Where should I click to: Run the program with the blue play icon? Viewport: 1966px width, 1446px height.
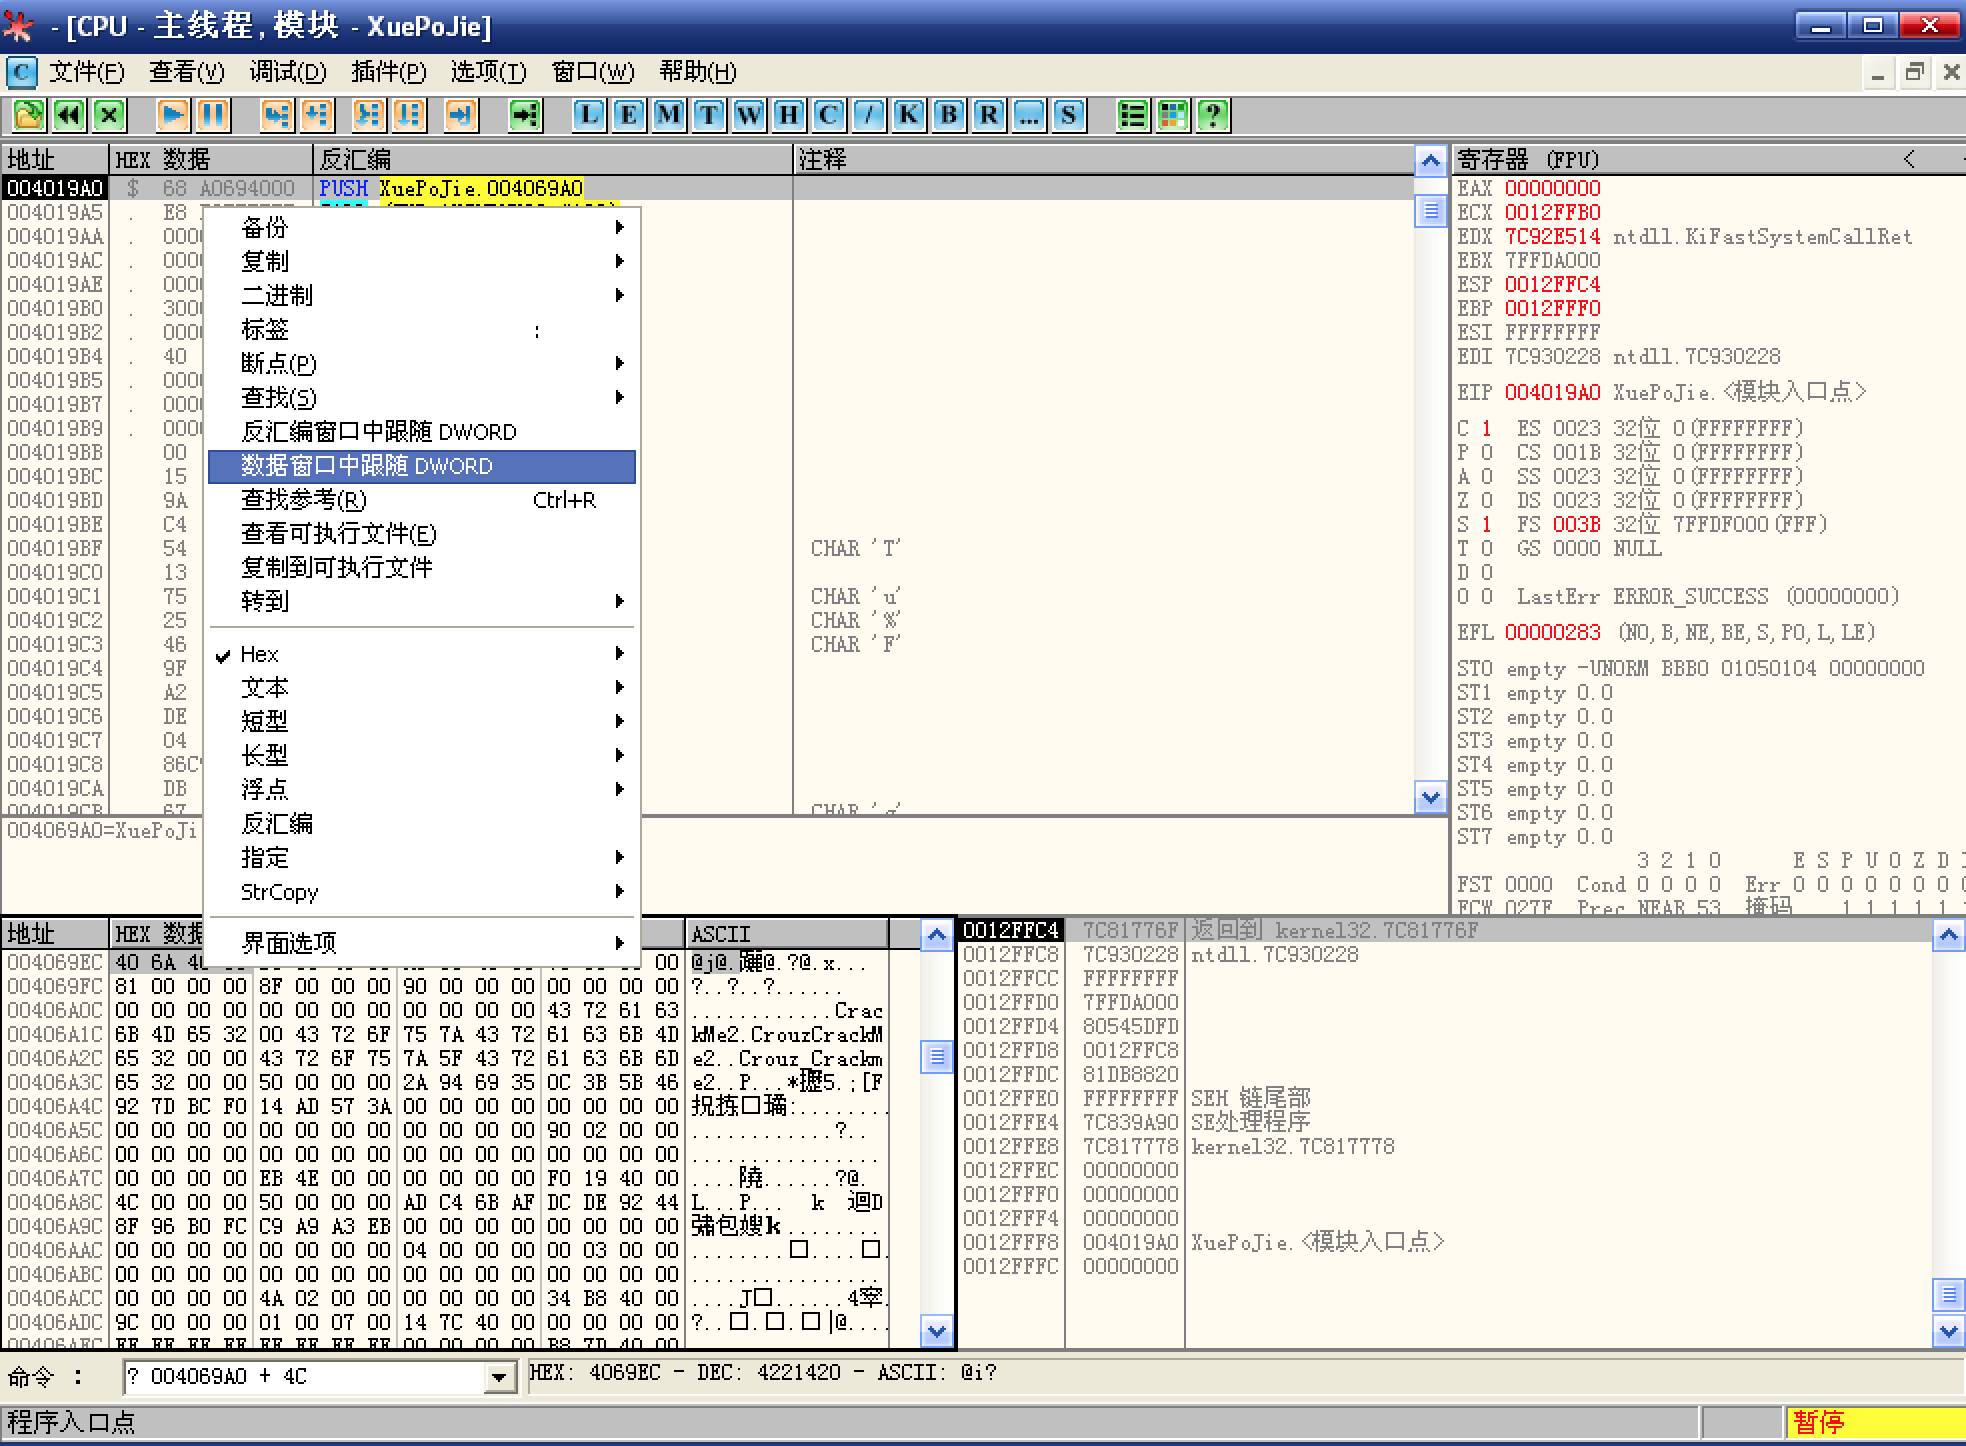(172, 115)
